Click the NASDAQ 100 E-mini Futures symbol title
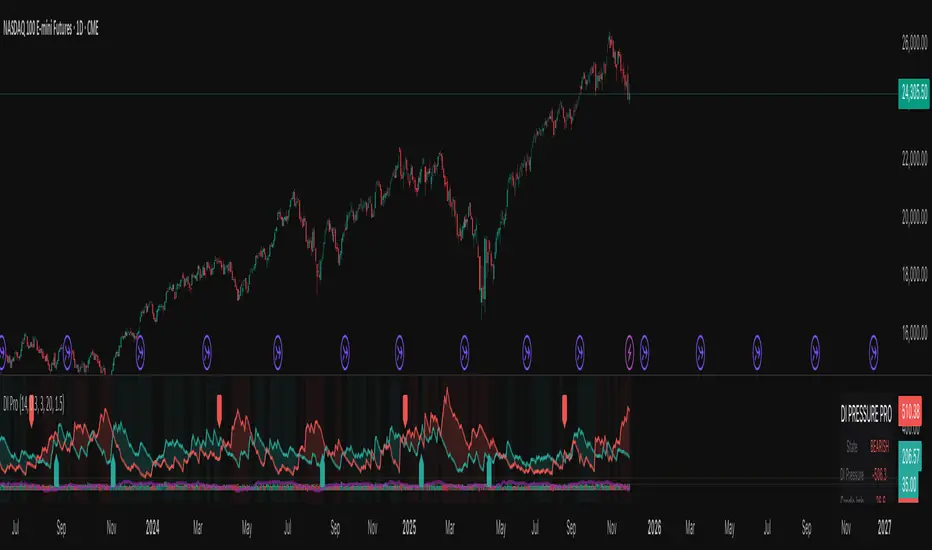 [x=51, y=28]
